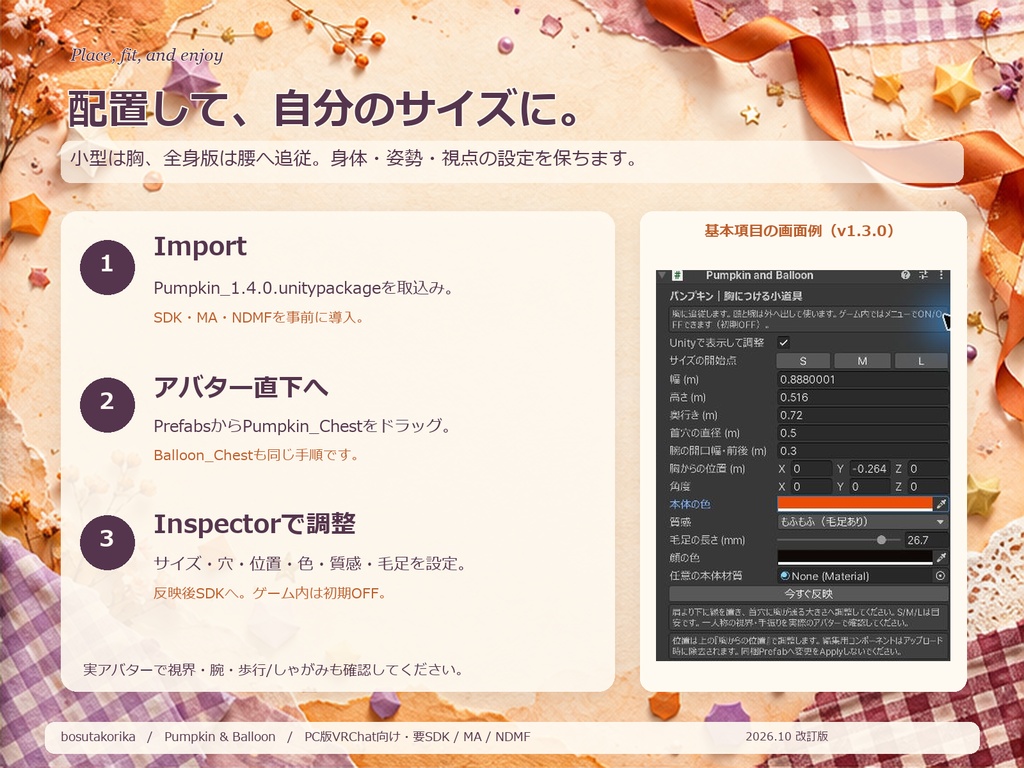The width and height of the screenshot is (1024, 768).
Task: Click the 腕の開口幅・前後 field showing 0.3
Action: (x=862, y=451)
